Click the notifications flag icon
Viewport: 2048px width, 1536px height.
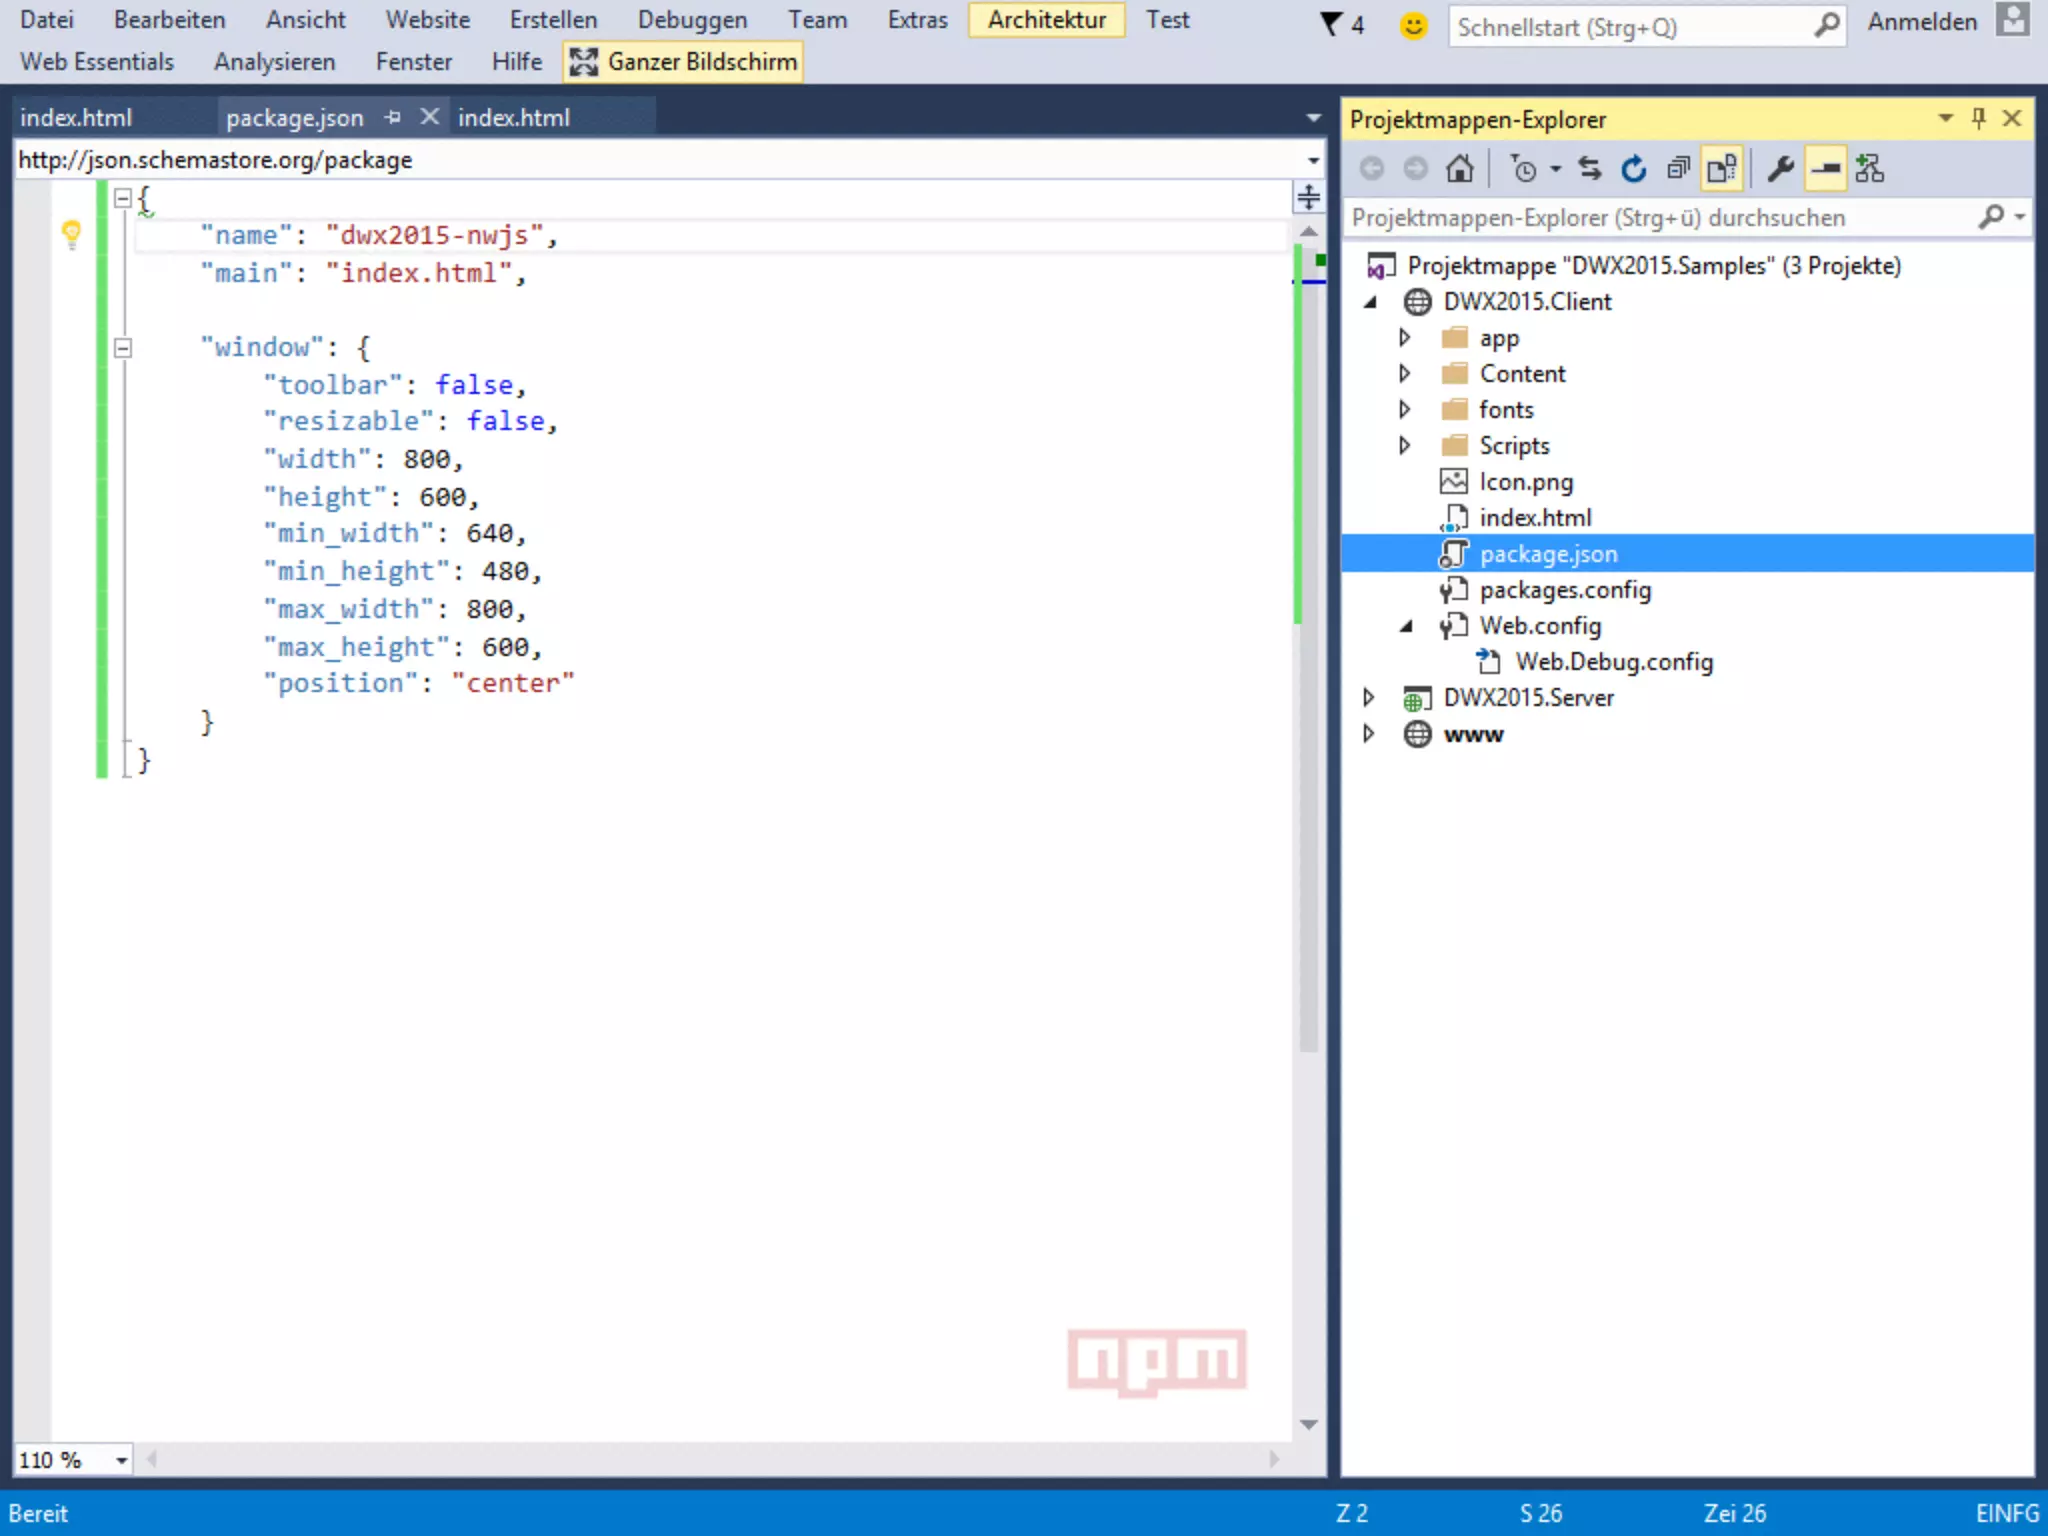[x=1331, y=24]
